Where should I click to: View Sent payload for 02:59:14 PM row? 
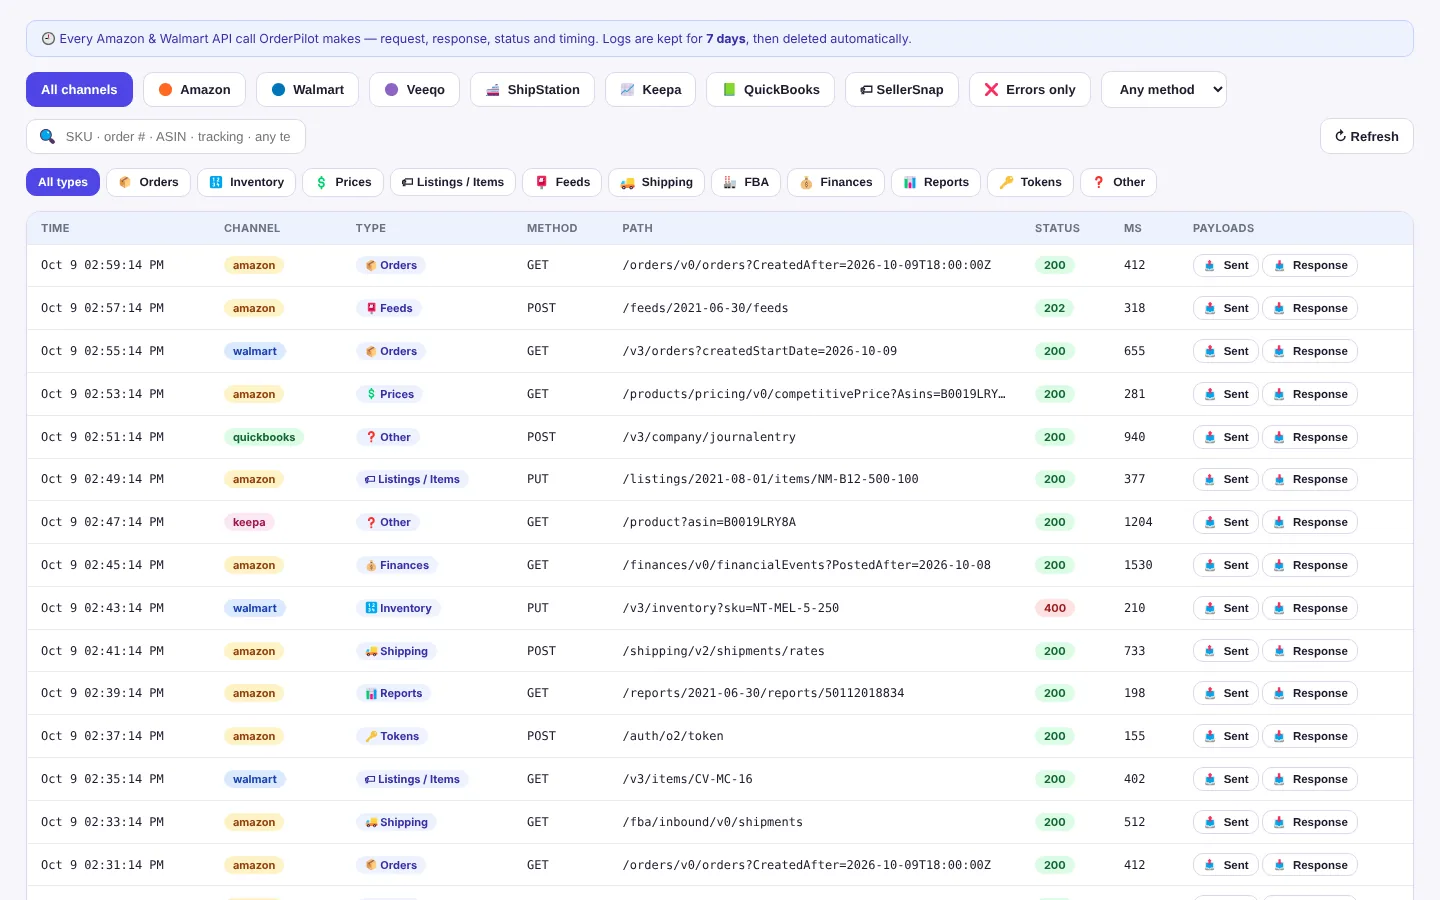(x=1226, y=266)
